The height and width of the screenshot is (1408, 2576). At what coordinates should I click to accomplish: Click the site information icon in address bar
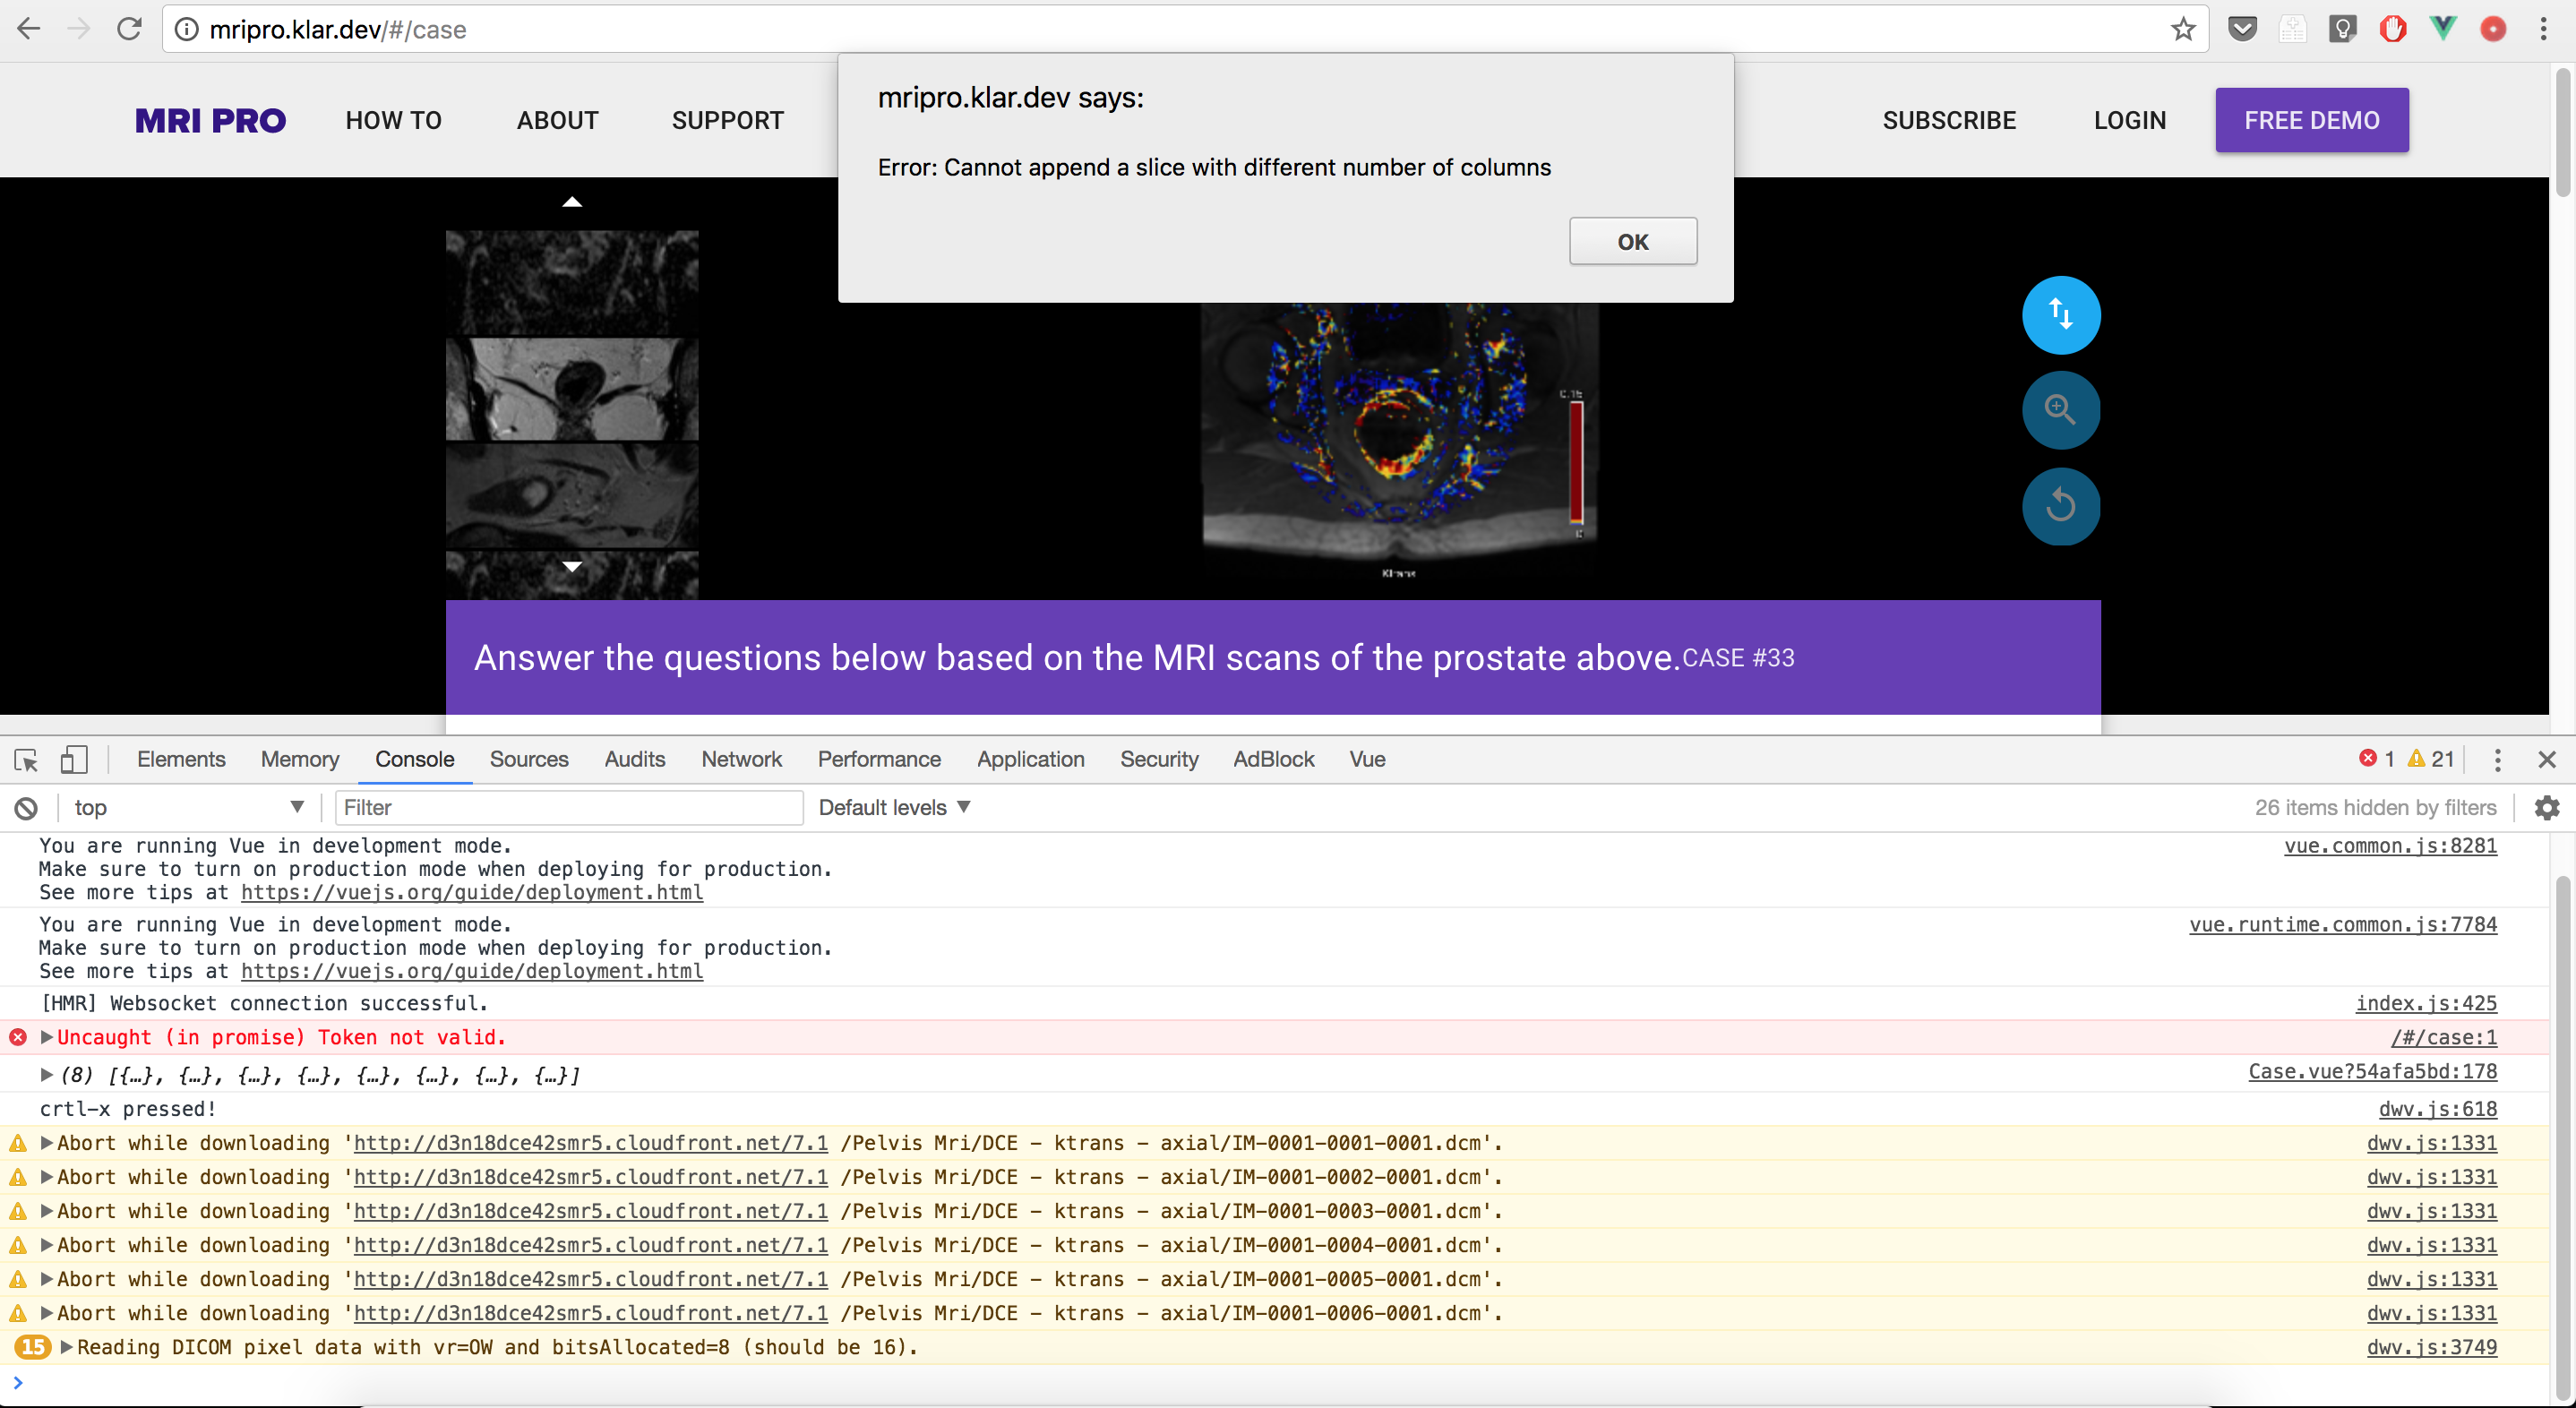click(186, 29)
